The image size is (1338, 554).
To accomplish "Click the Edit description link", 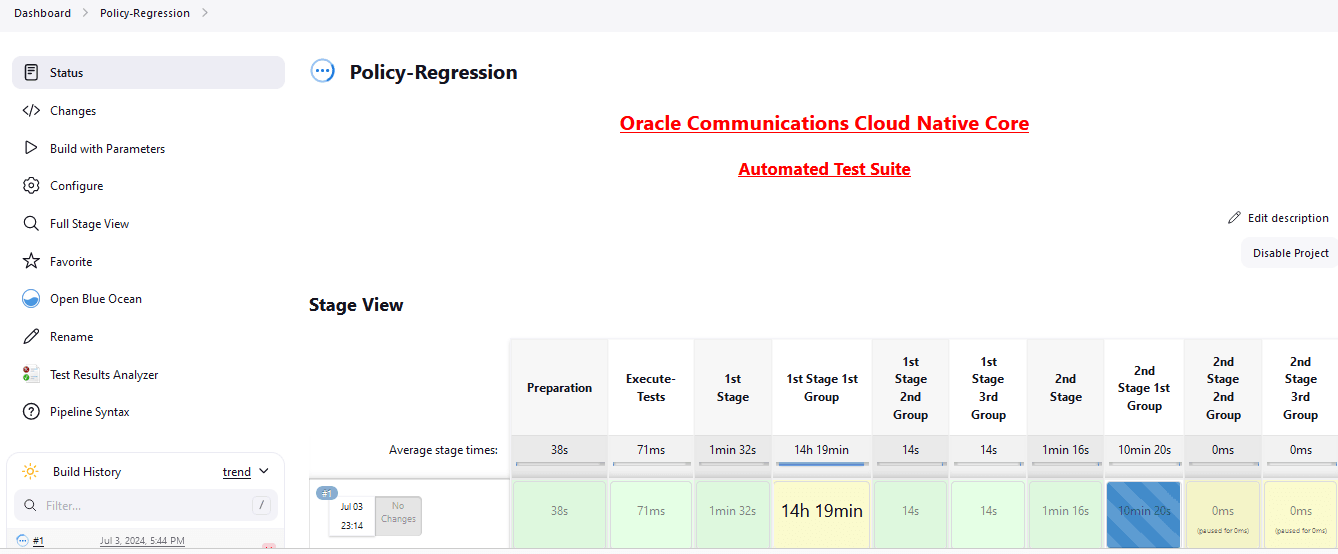I will click(1279, 218).
